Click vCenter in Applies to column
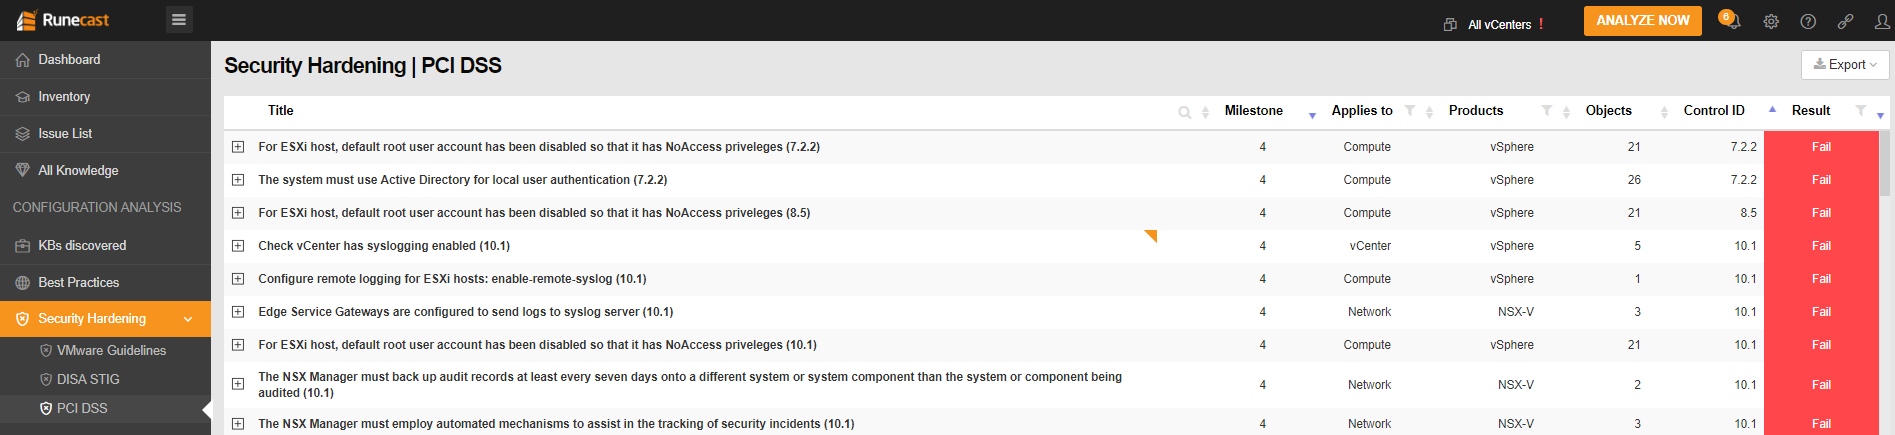The width and height of the screenshot is (1895, 435). pyautogui.click(x=1369, y=246)
